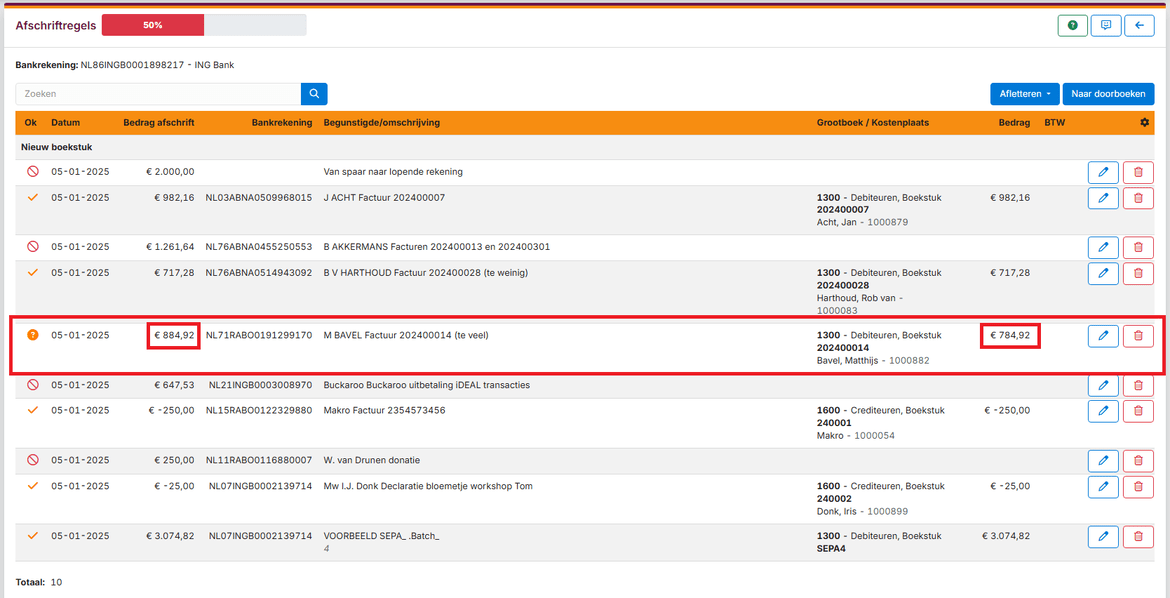Toggle blocked status of spaar rekening row
1170x598 pixels.
pyautogui.click(x=33, y=172)
